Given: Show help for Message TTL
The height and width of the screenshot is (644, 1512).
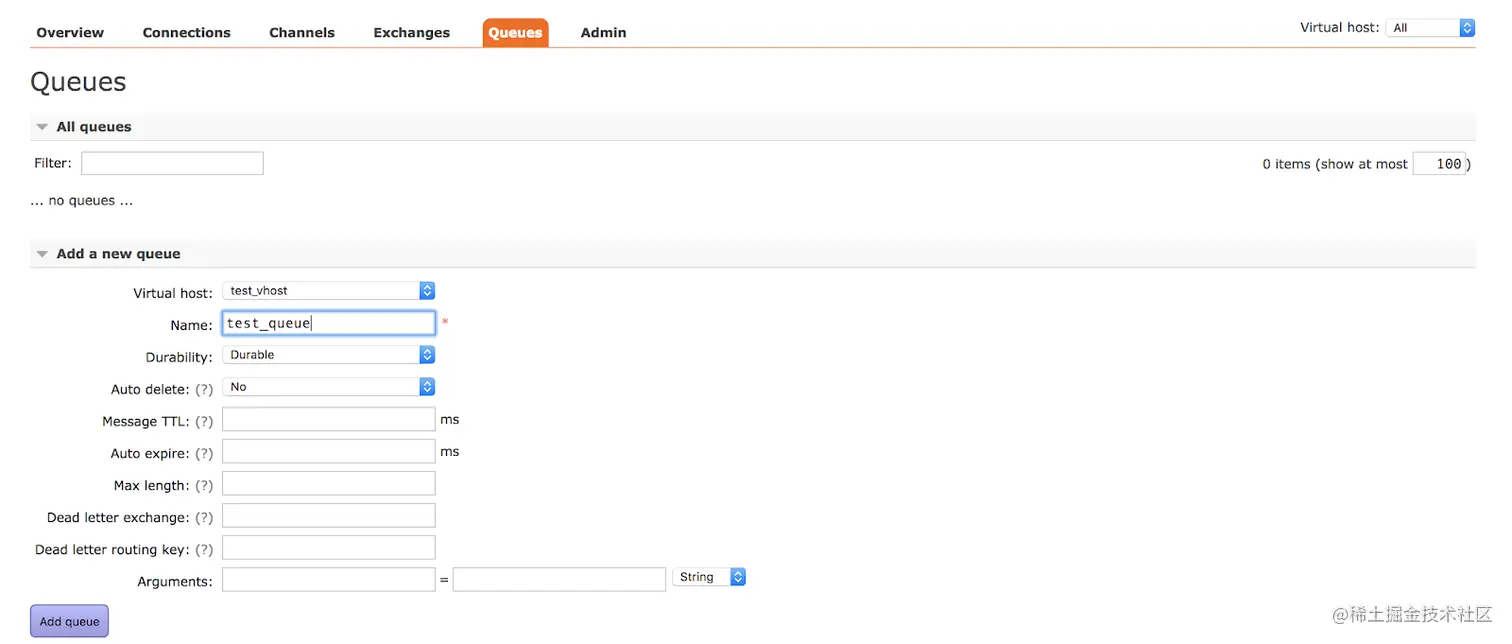Looking at the screenshot, I should 204,421.
